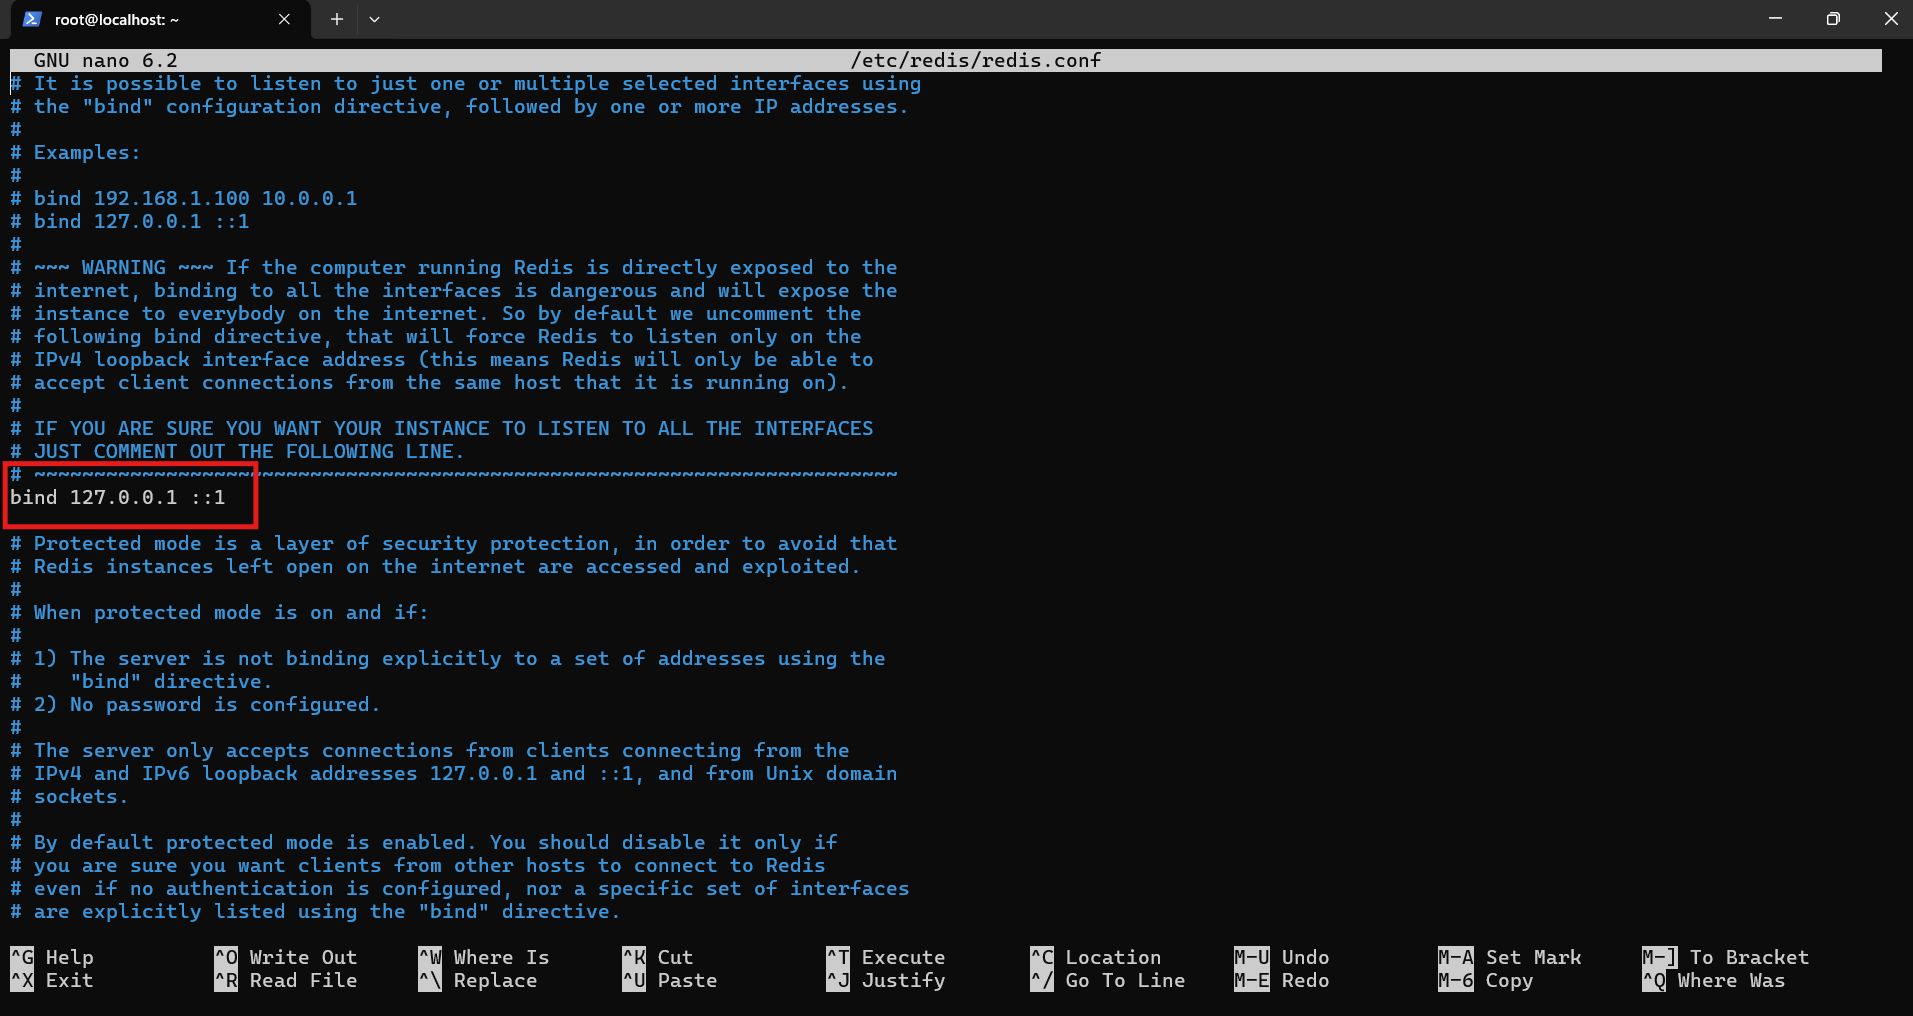Click the ^W Where Is shortcut
This screenshot has width=1913, height=1016.
click(484, 957)
